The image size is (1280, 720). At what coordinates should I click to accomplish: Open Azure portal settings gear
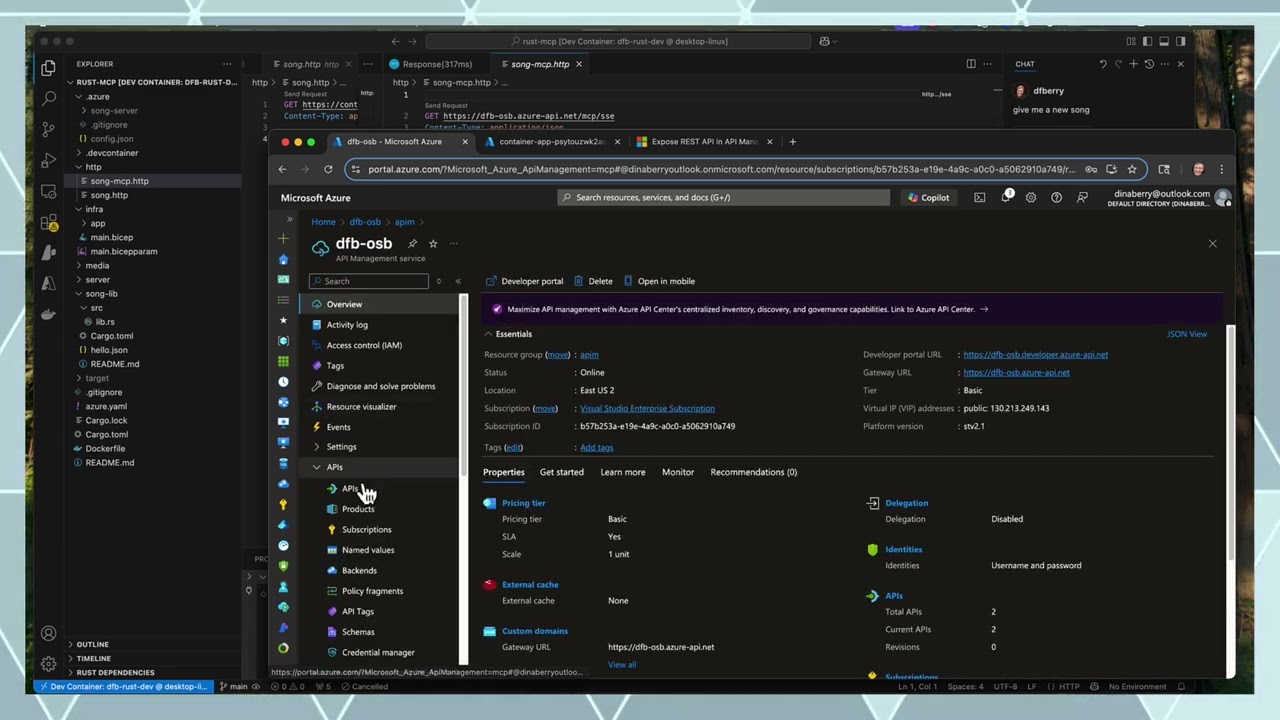point(1030,198)
